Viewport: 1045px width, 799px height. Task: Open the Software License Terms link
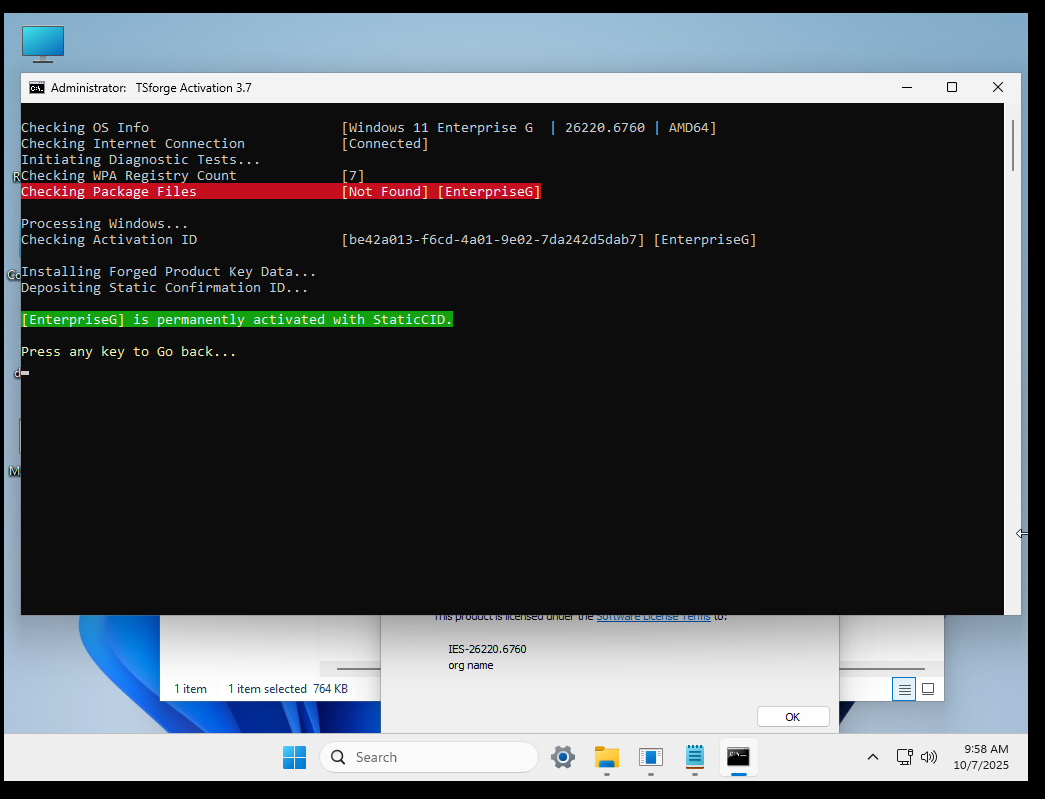[x=653, y=618]
